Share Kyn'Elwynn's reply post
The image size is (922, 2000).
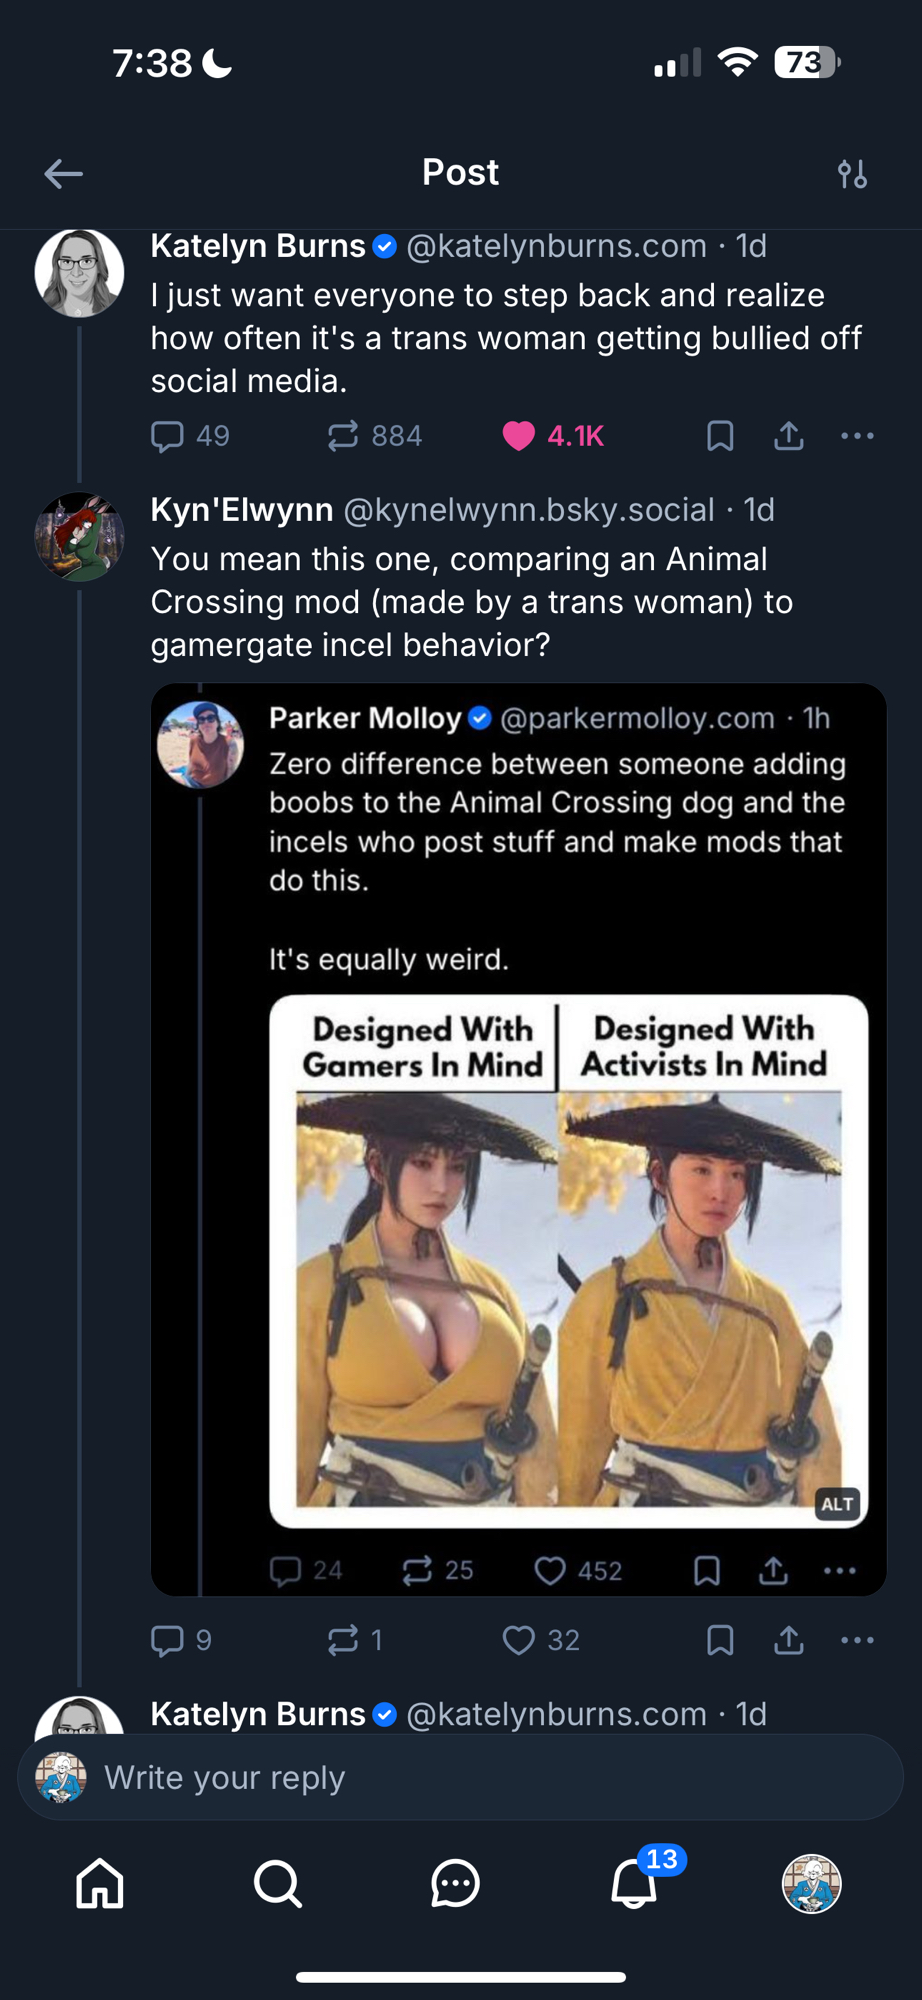click(x=788, y=1640)
